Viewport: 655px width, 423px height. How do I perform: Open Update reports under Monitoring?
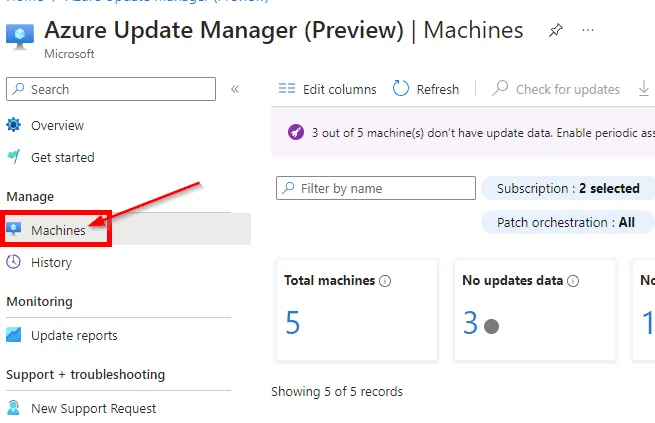click(x=73, y=335)
